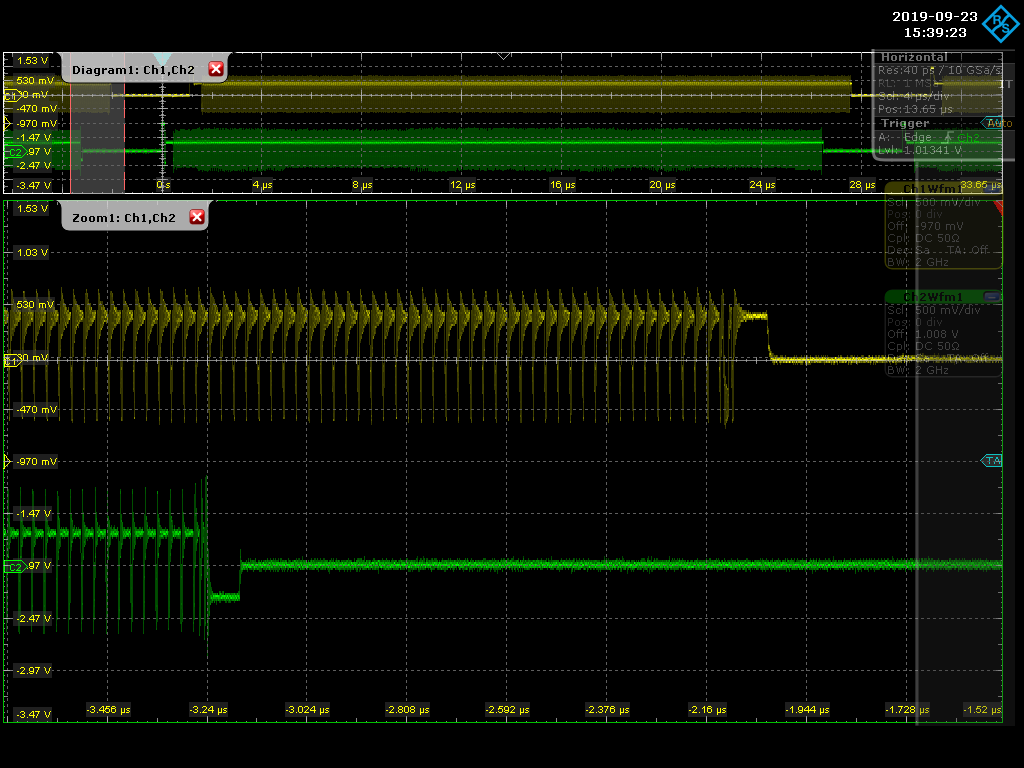Click the C2 ground marker in Zoom1

point(14,567)
